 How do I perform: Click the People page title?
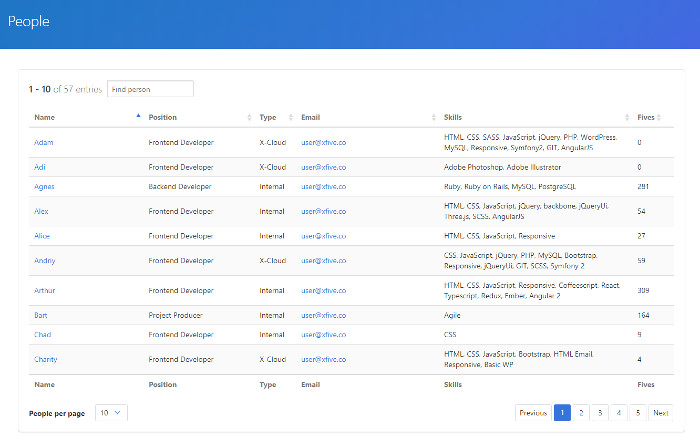pyautogui.click(x=29, y=21)
